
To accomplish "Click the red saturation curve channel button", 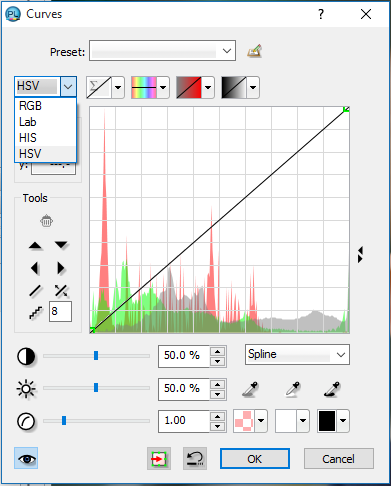I will (x=189, y=87).
